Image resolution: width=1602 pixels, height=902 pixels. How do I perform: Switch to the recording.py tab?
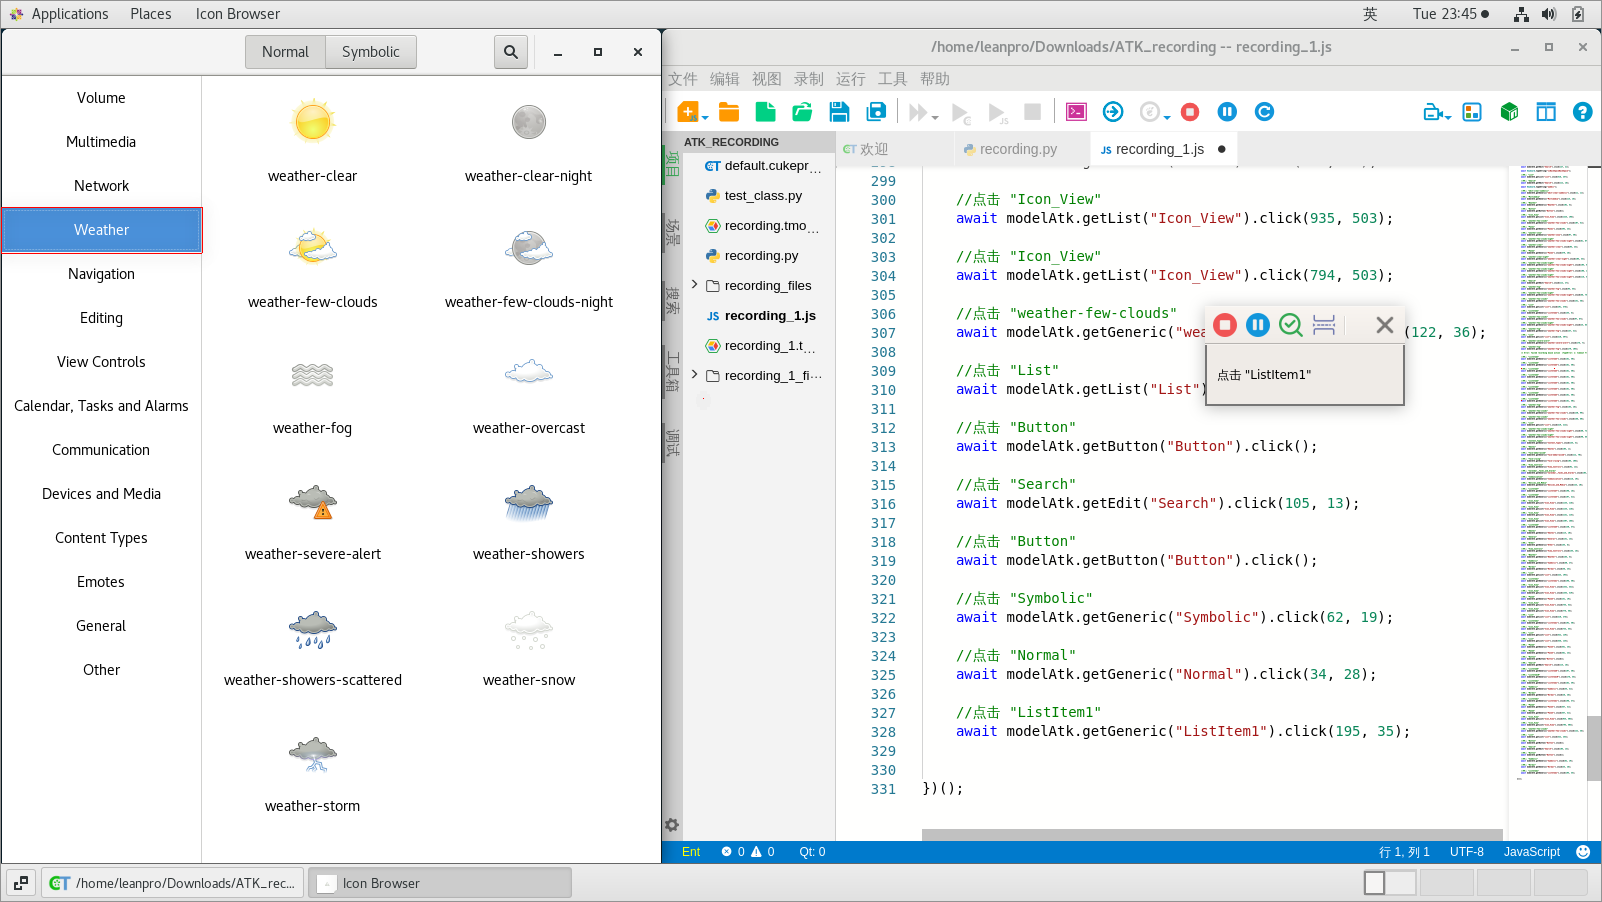click(x=1017, y=149)
